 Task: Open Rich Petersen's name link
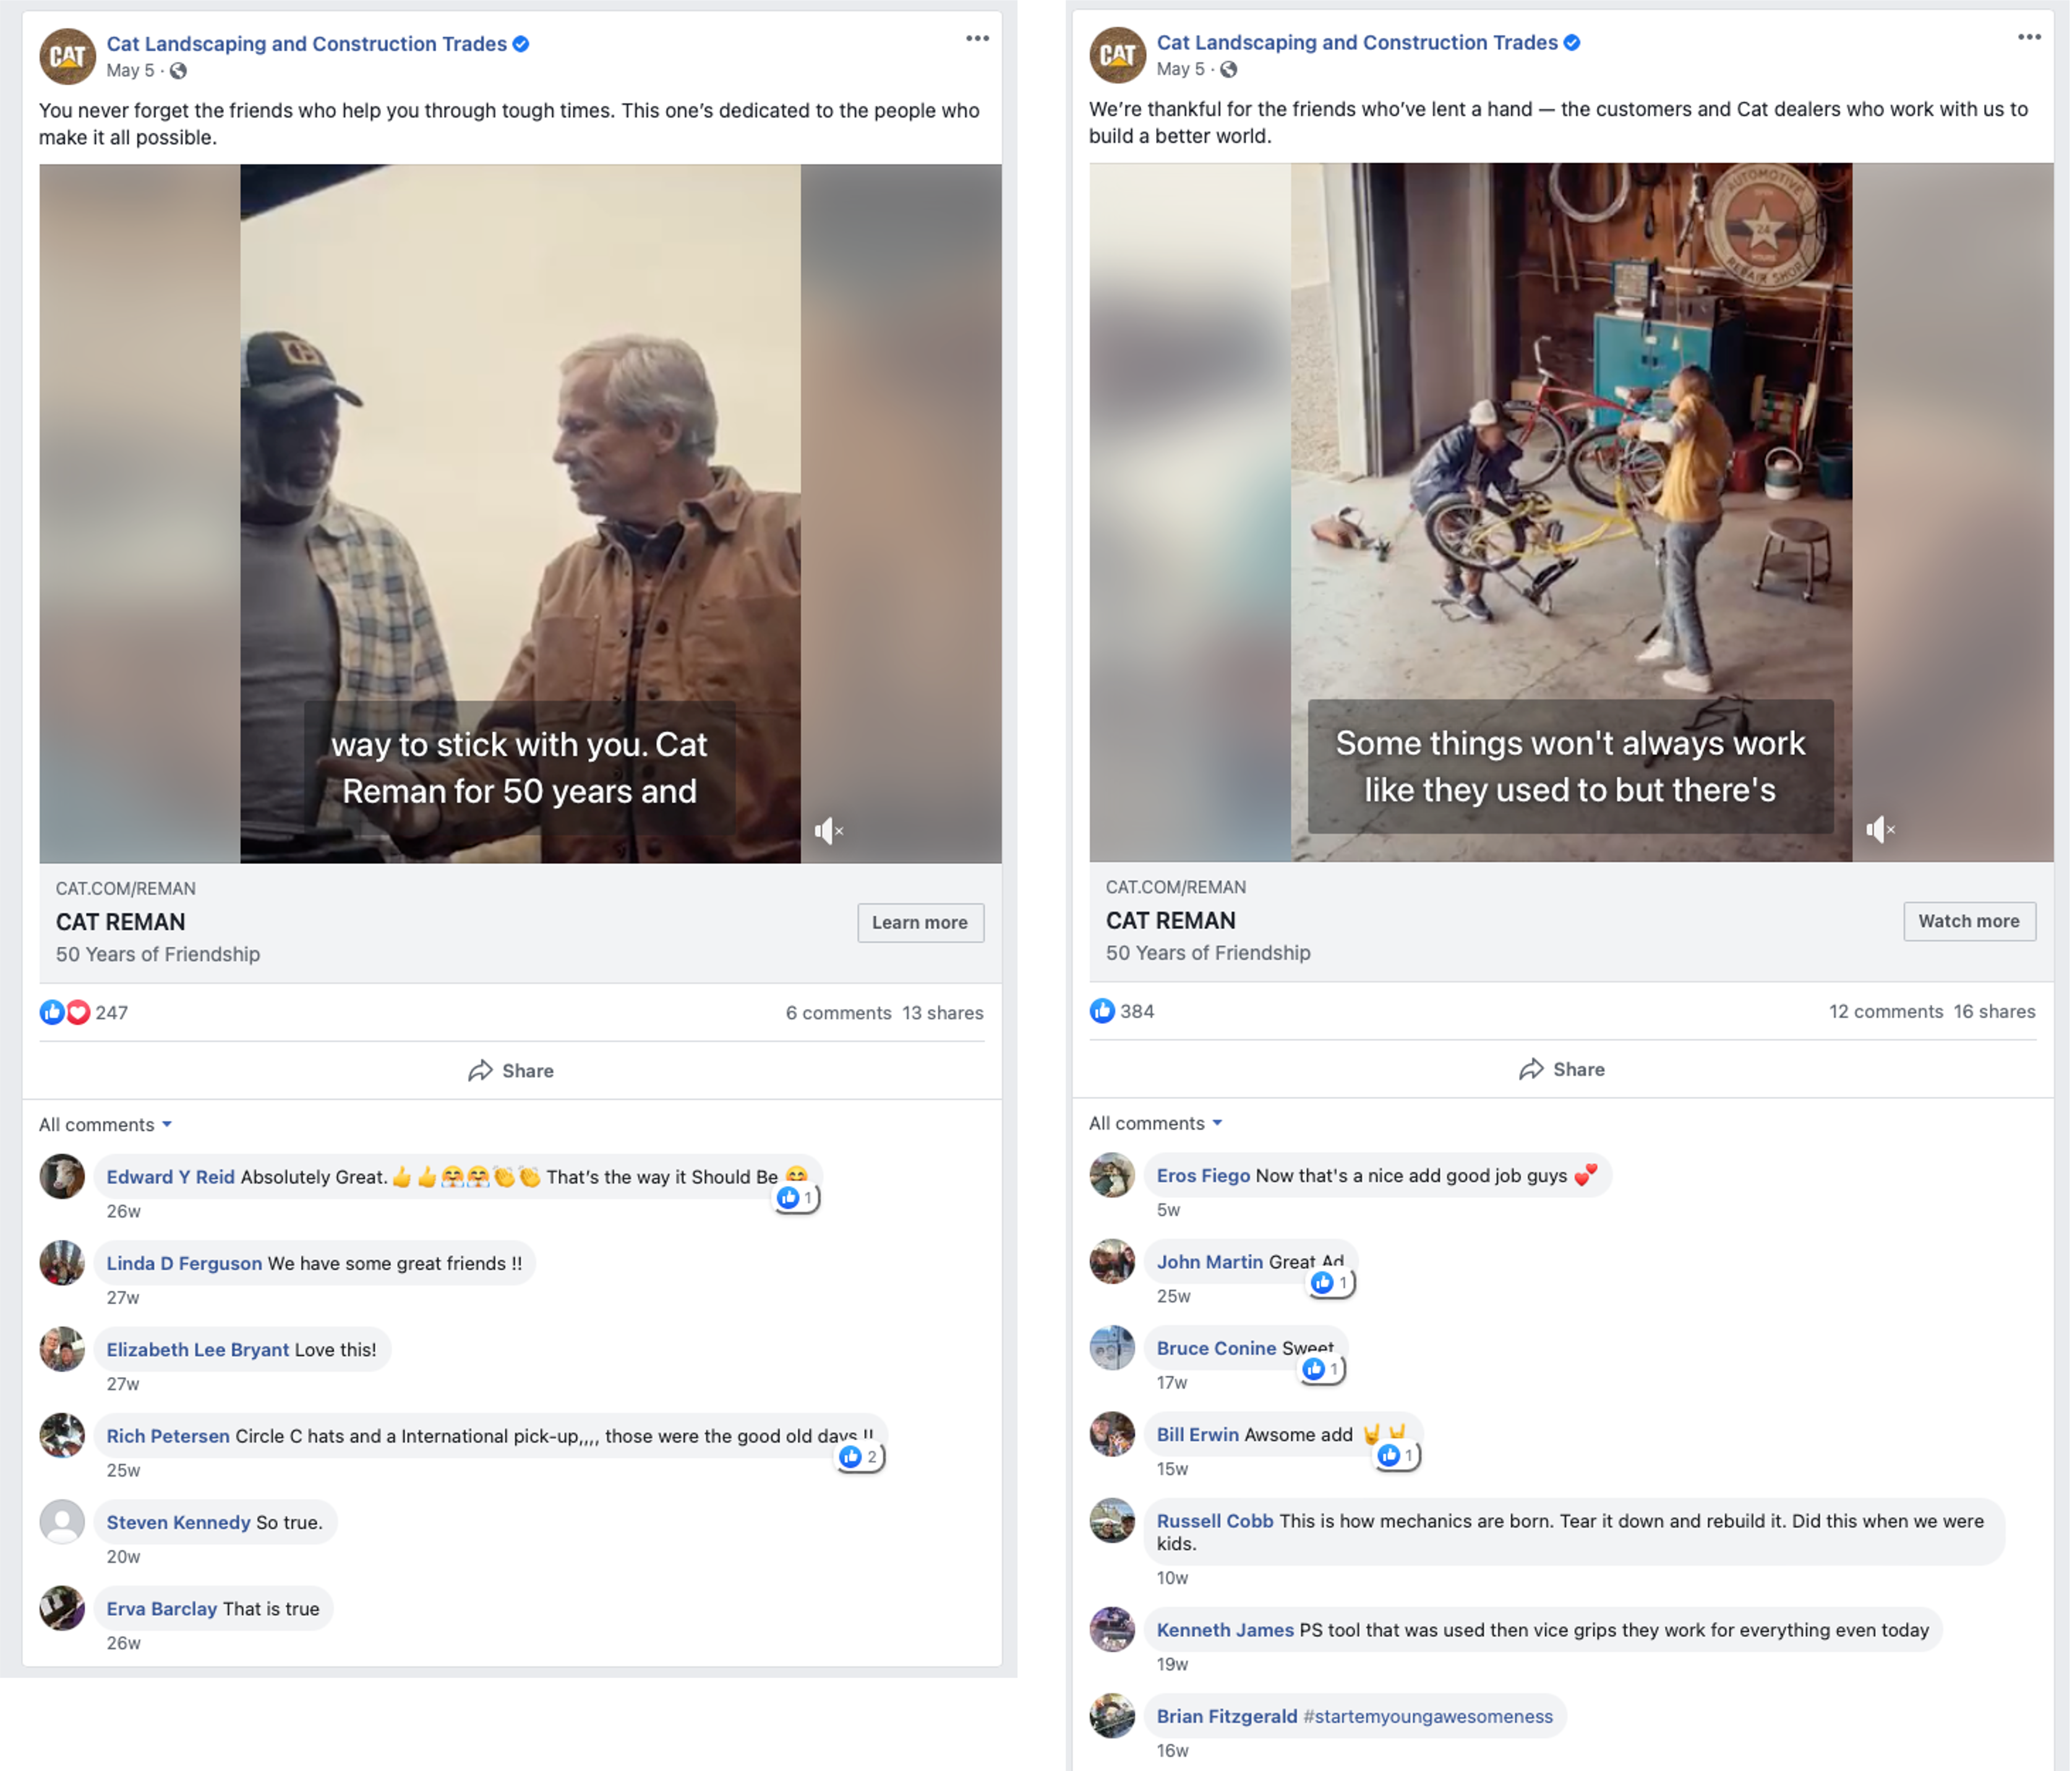(168, 1436)
